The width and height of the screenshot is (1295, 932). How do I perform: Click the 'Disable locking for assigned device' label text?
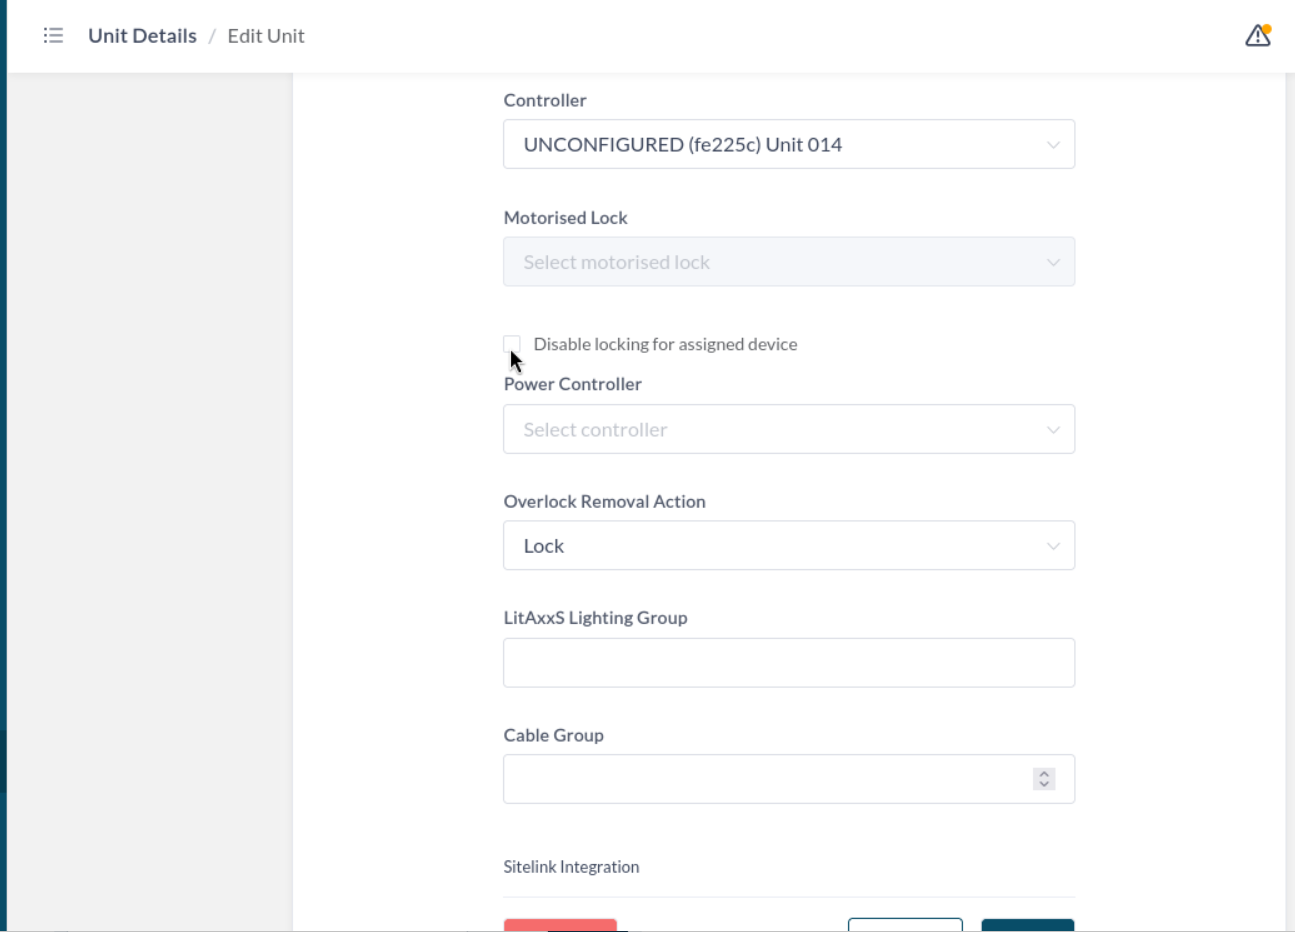coord(665,344)
